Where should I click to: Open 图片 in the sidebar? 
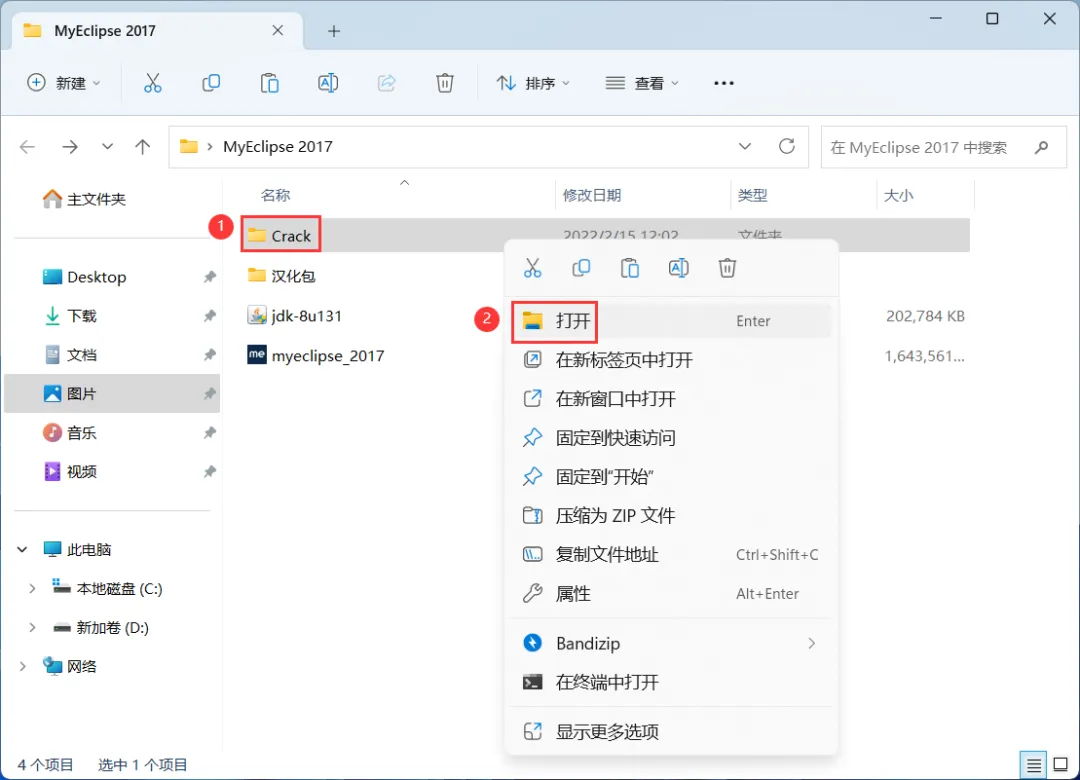(x=70, y=394)
